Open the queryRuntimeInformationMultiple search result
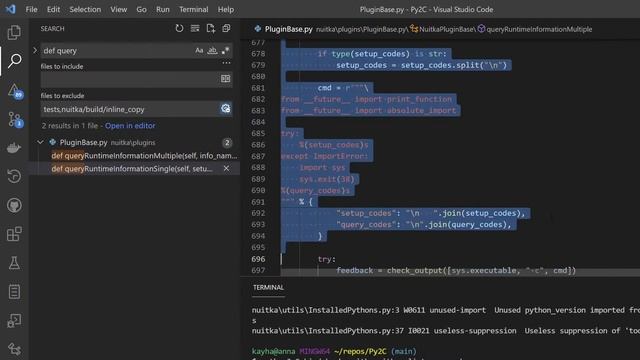The width and height of the screenshot is (640, 360). (x=144, y=156)
